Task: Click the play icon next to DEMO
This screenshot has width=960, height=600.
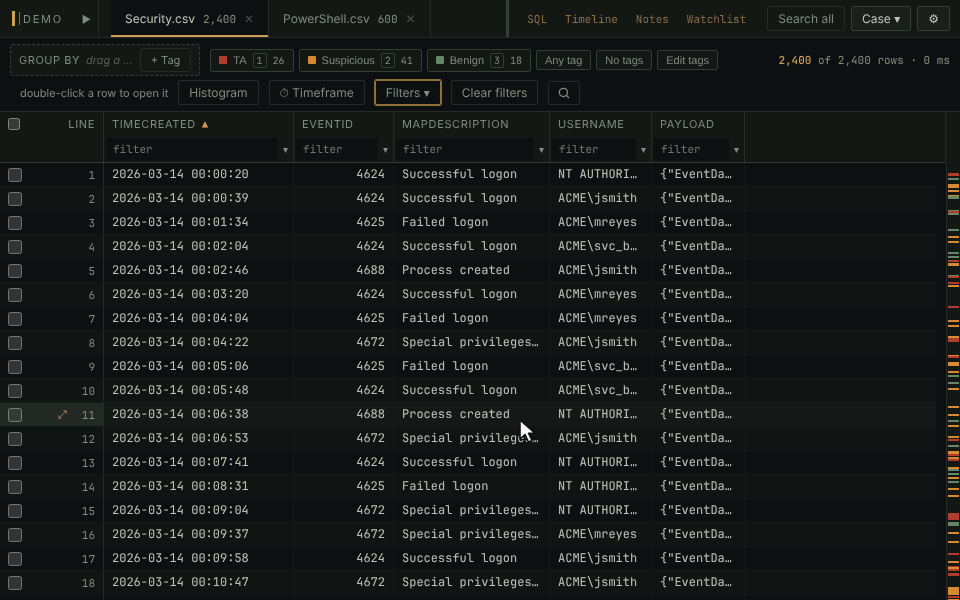Action: [x=86, y=19]
